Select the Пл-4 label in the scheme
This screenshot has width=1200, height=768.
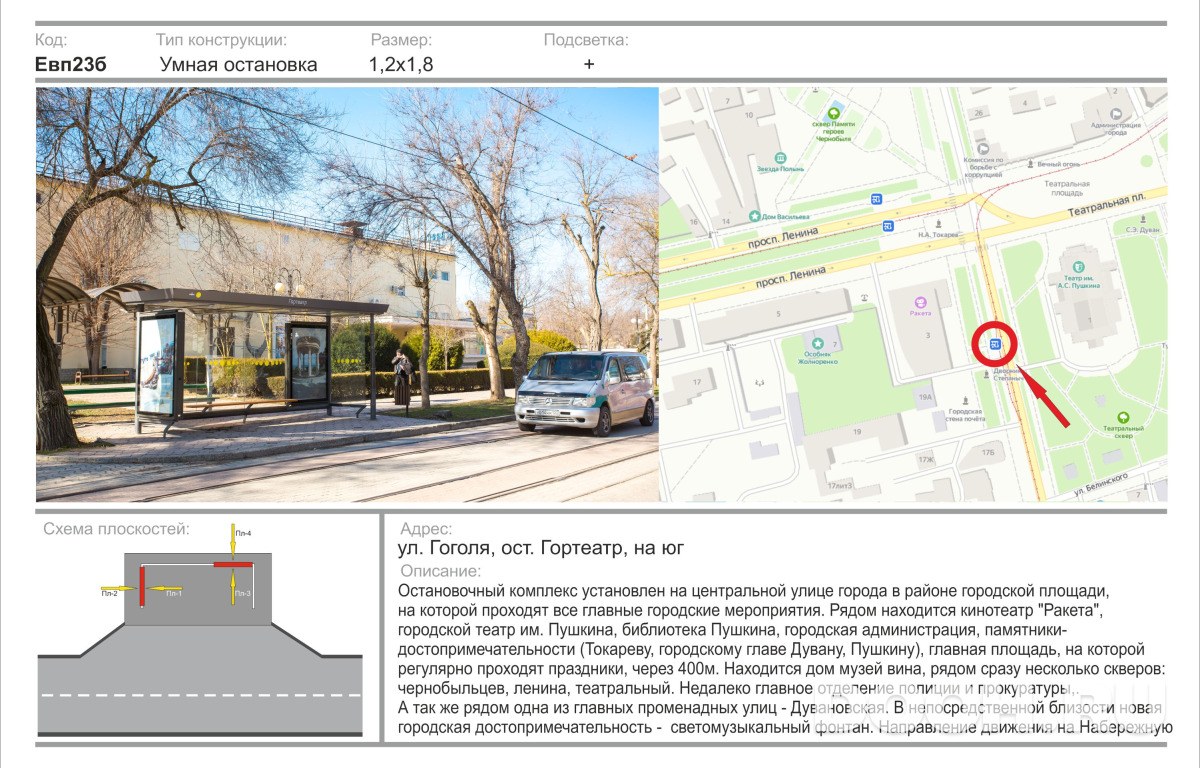coord(243,534)
